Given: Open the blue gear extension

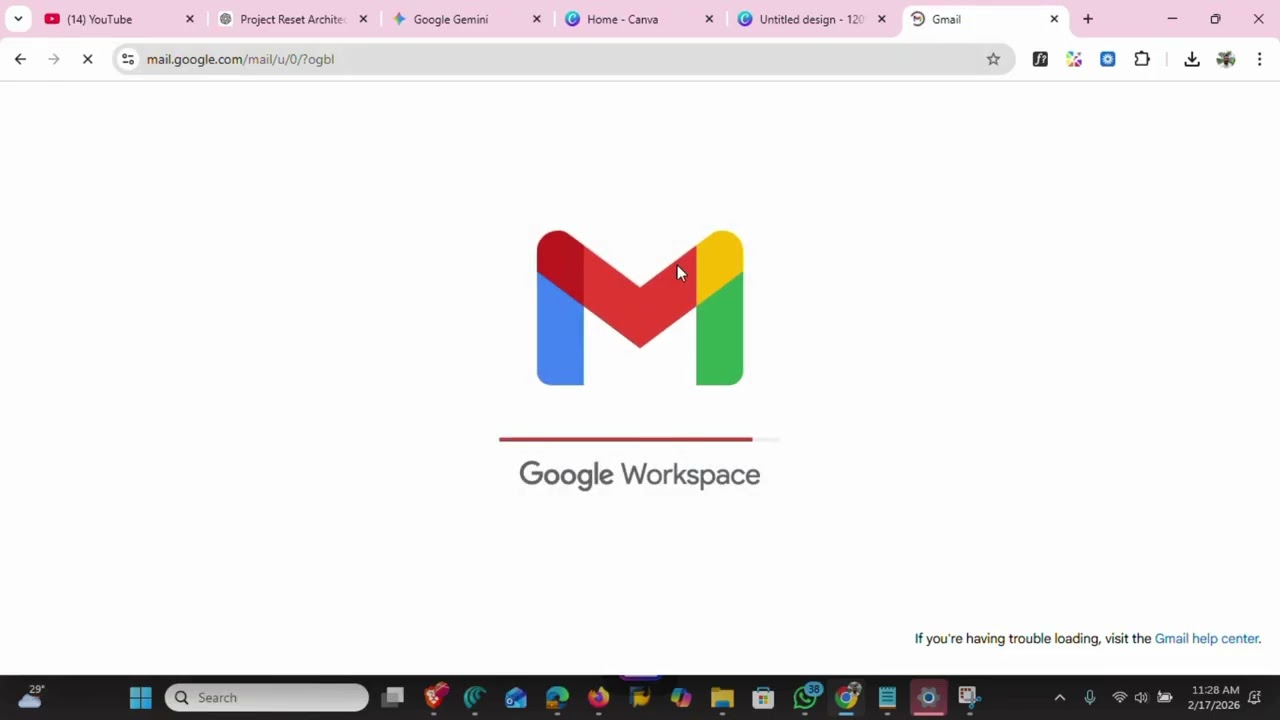Looking at the screenshot, I should (1107, 59).
